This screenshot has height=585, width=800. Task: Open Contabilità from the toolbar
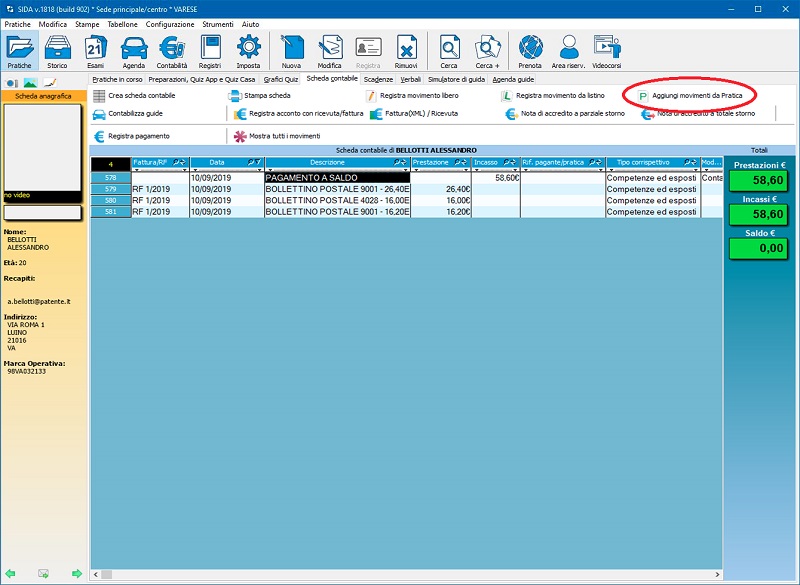tap(171, 51)
